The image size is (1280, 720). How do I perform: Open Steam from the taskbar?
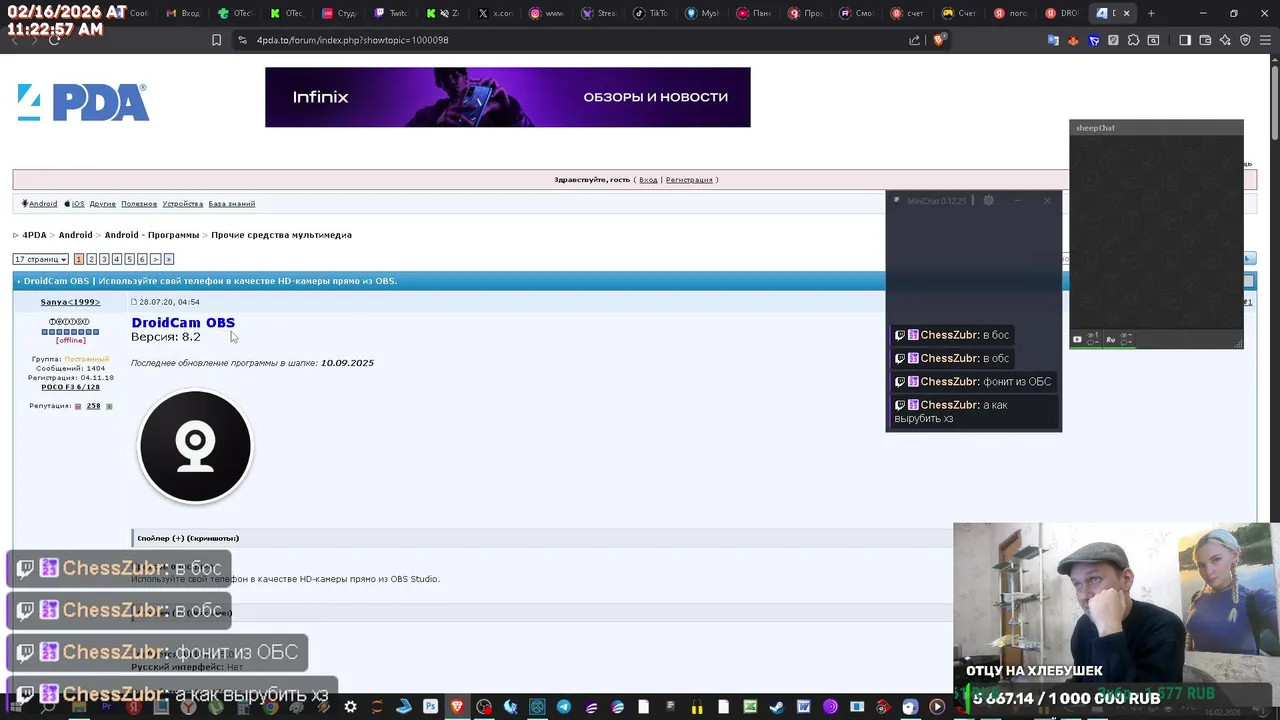777,707
